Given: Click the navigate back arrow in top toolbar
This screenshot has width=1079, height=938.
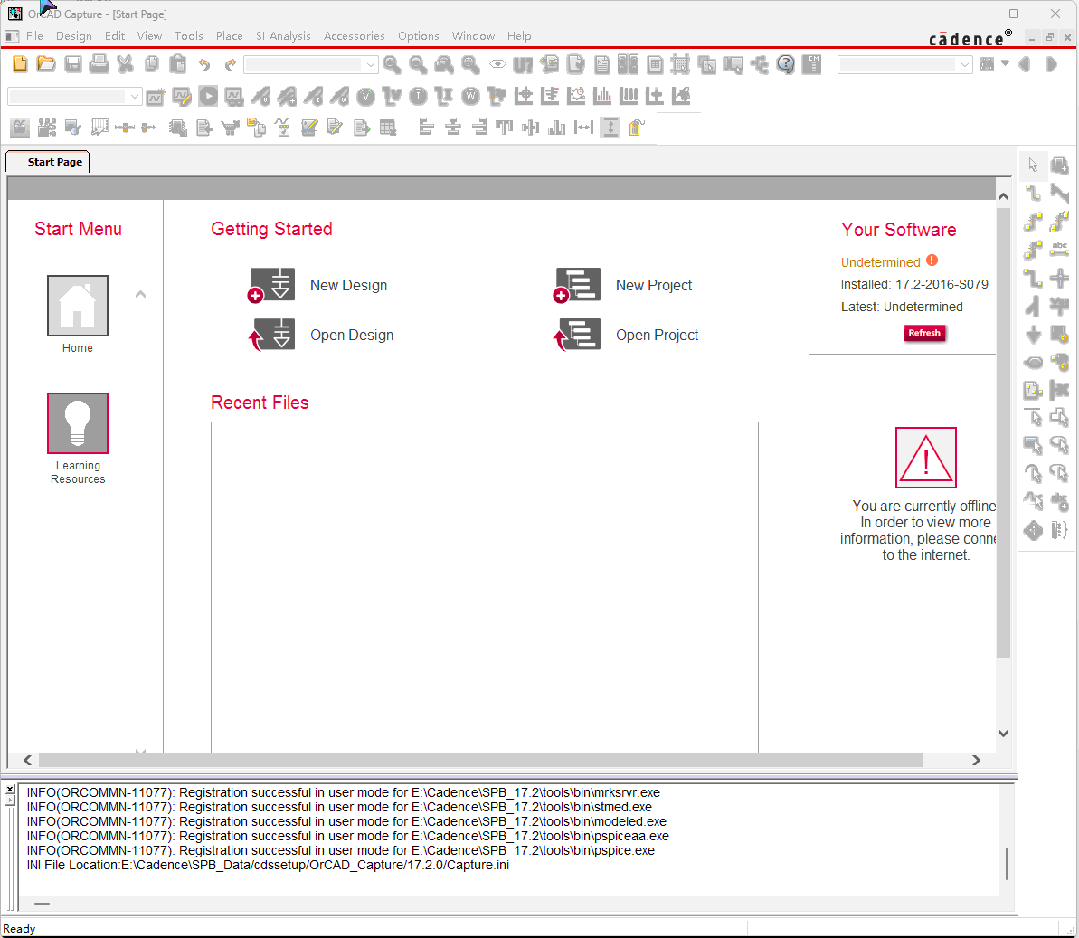Looking at the screenshot, I should coord(1025,65).
